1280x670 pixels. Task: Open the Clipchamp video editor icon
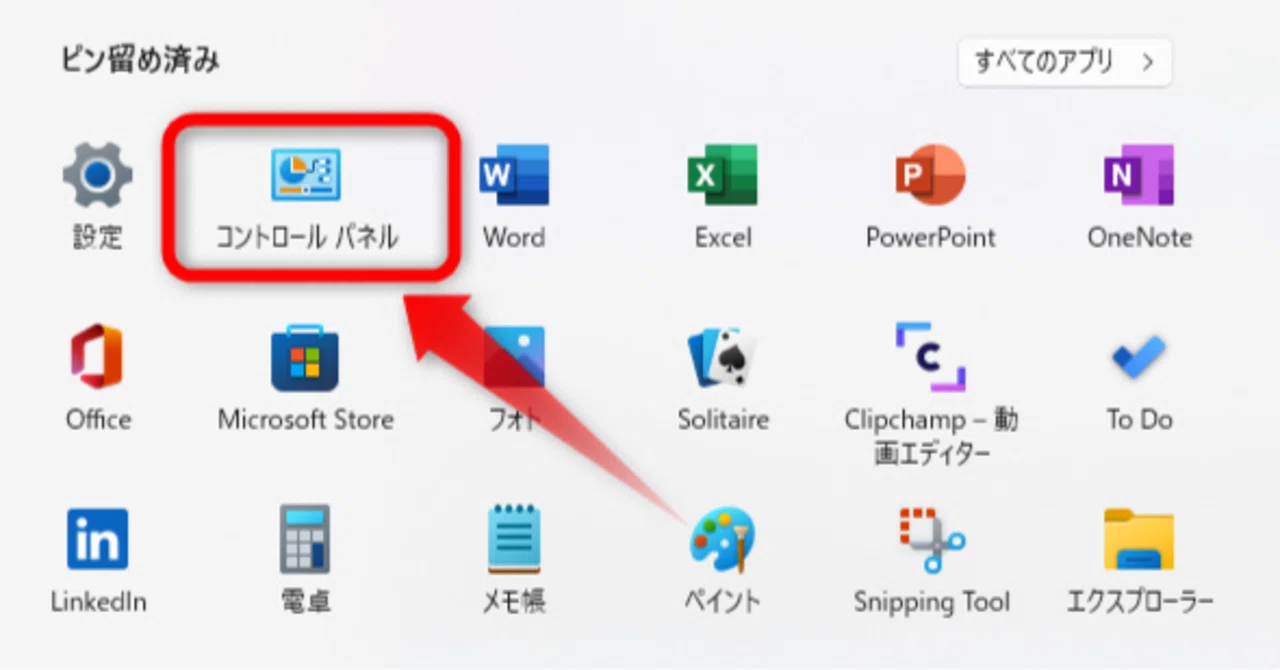click(x=930, y=357)
